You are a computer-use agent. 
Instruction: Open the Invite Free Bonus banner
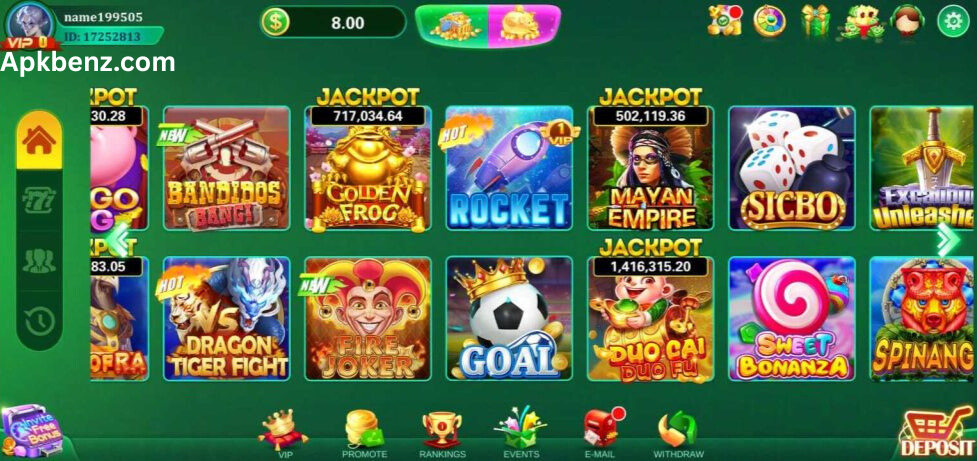click(32, 432)
